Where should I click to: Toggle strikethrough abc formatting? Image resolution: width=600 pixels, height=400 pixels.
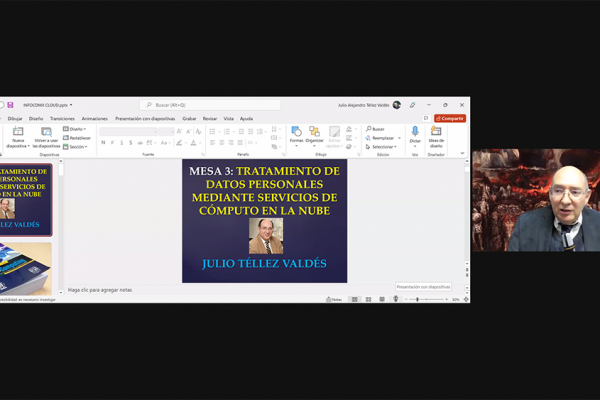(140, 143)
